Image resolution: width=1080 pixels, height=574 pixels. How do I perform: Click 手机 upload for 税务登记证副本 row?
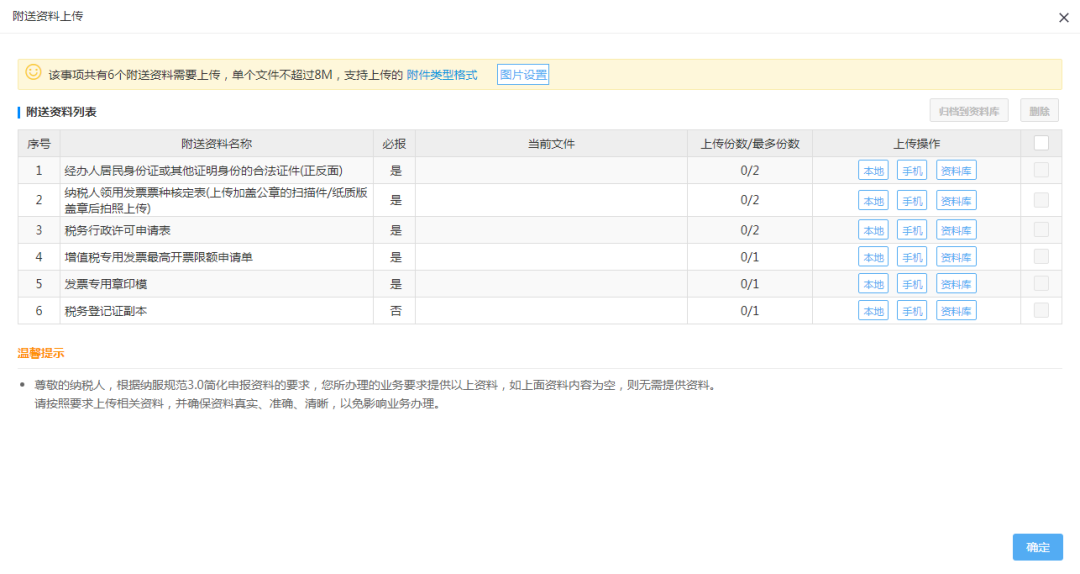pos(912,311)
